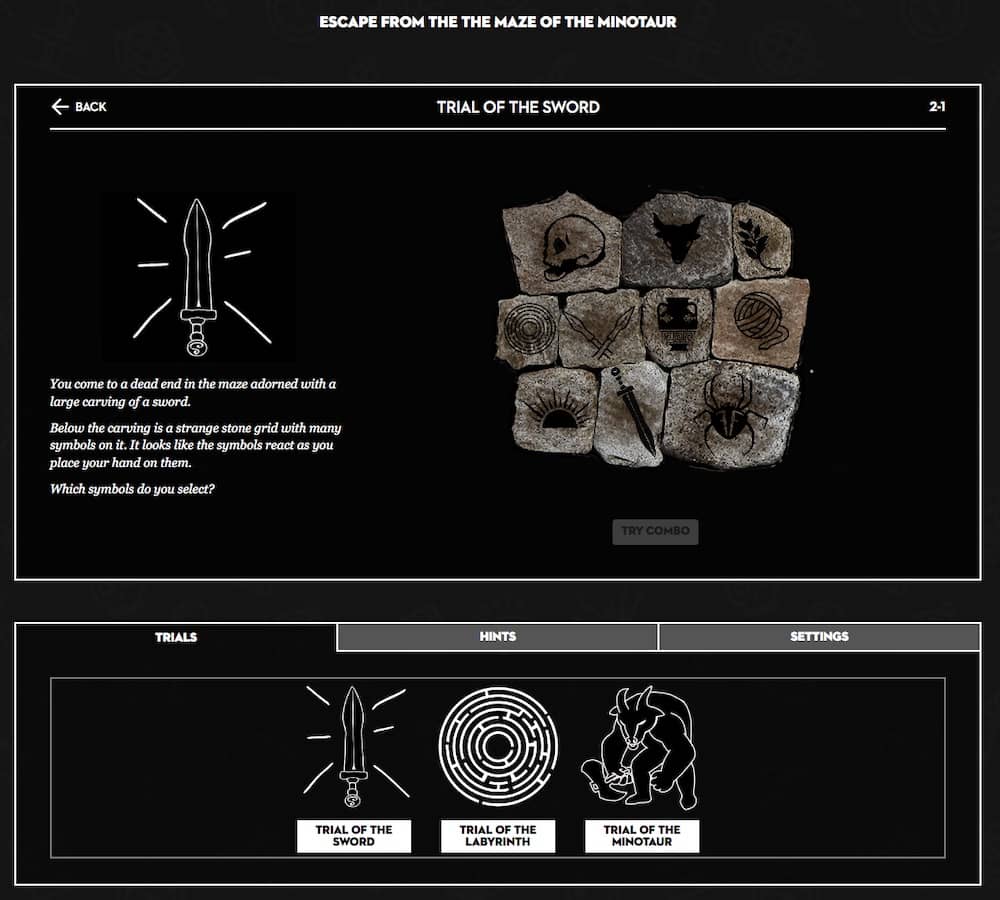Select the minotaur figure icon in Trials panel
This screenshot has width=1000, height=900.
coord(641,747)
